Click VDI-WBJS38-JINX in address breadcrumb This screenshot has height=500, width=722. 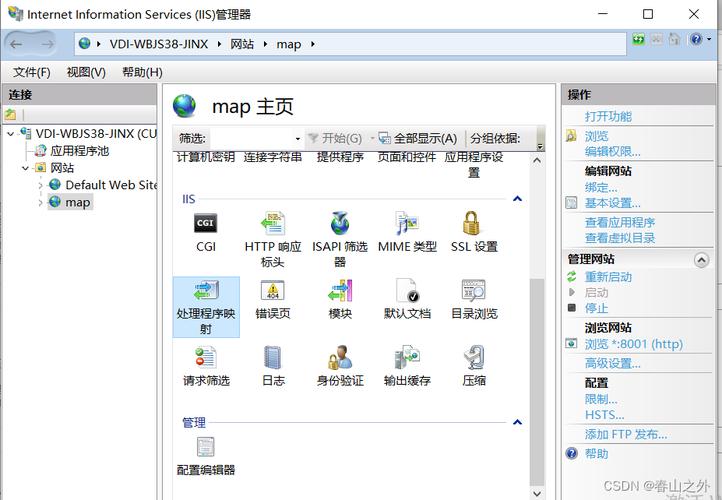(x=159, y=44)
